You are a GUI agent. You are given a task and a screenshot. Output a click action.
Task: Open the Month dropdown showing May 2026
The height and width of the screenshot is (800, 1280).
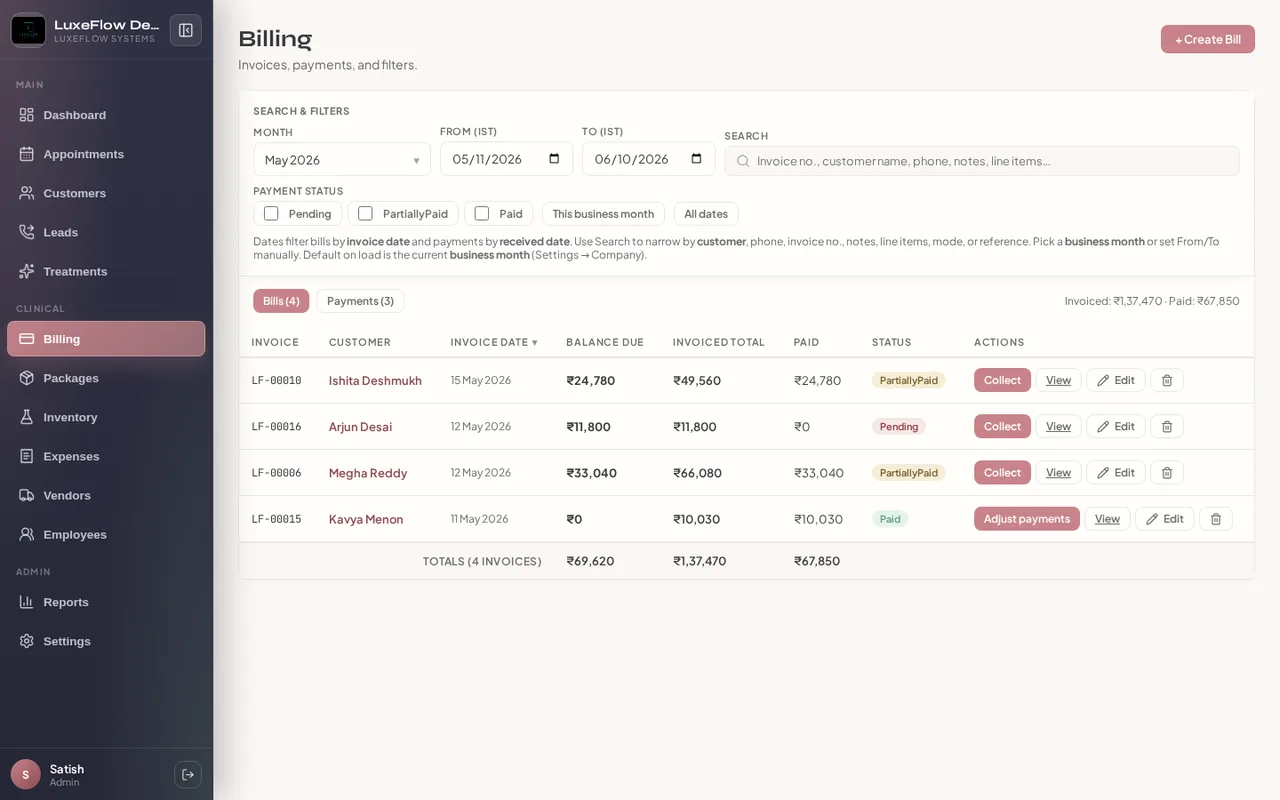coord(342,160)
